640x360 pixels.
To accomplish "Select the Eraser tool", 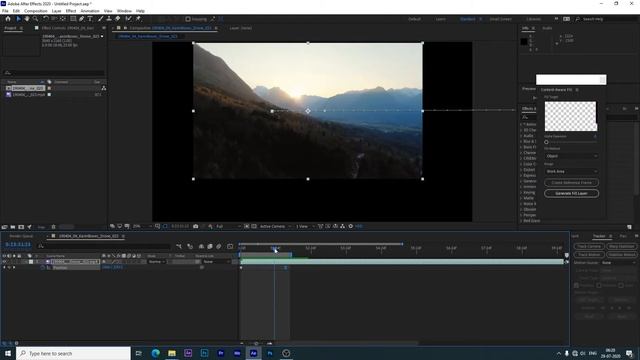I will coord(118,19).
